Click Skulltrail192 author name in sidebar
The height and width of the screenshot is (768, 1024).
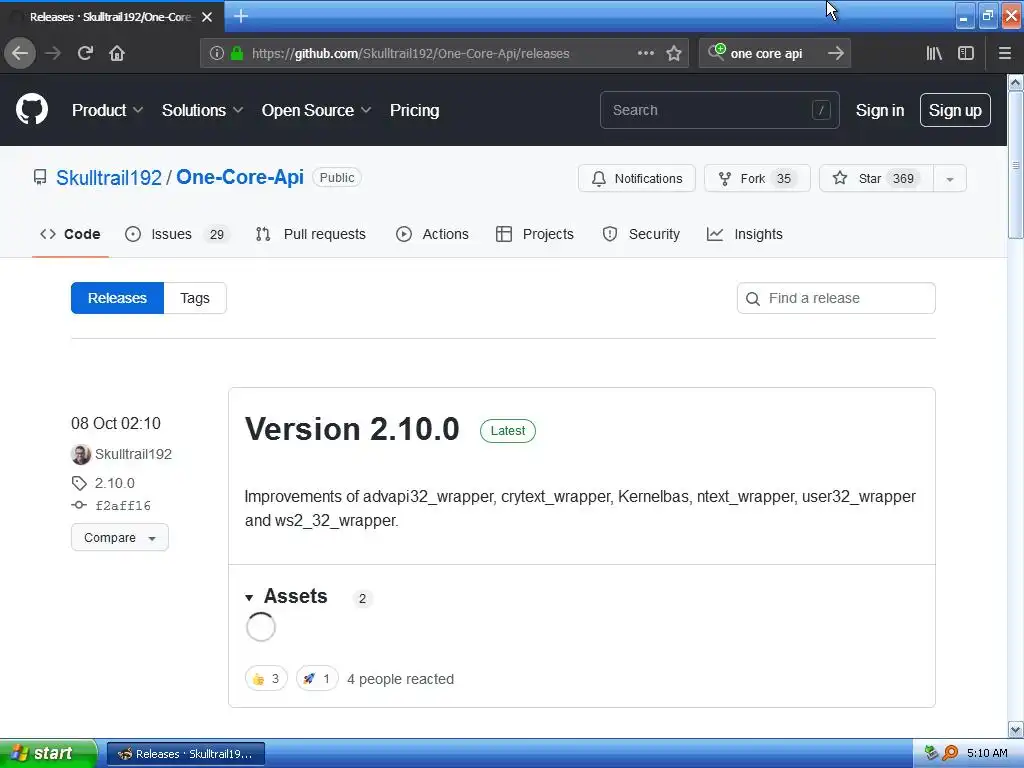tap(133, 454)
